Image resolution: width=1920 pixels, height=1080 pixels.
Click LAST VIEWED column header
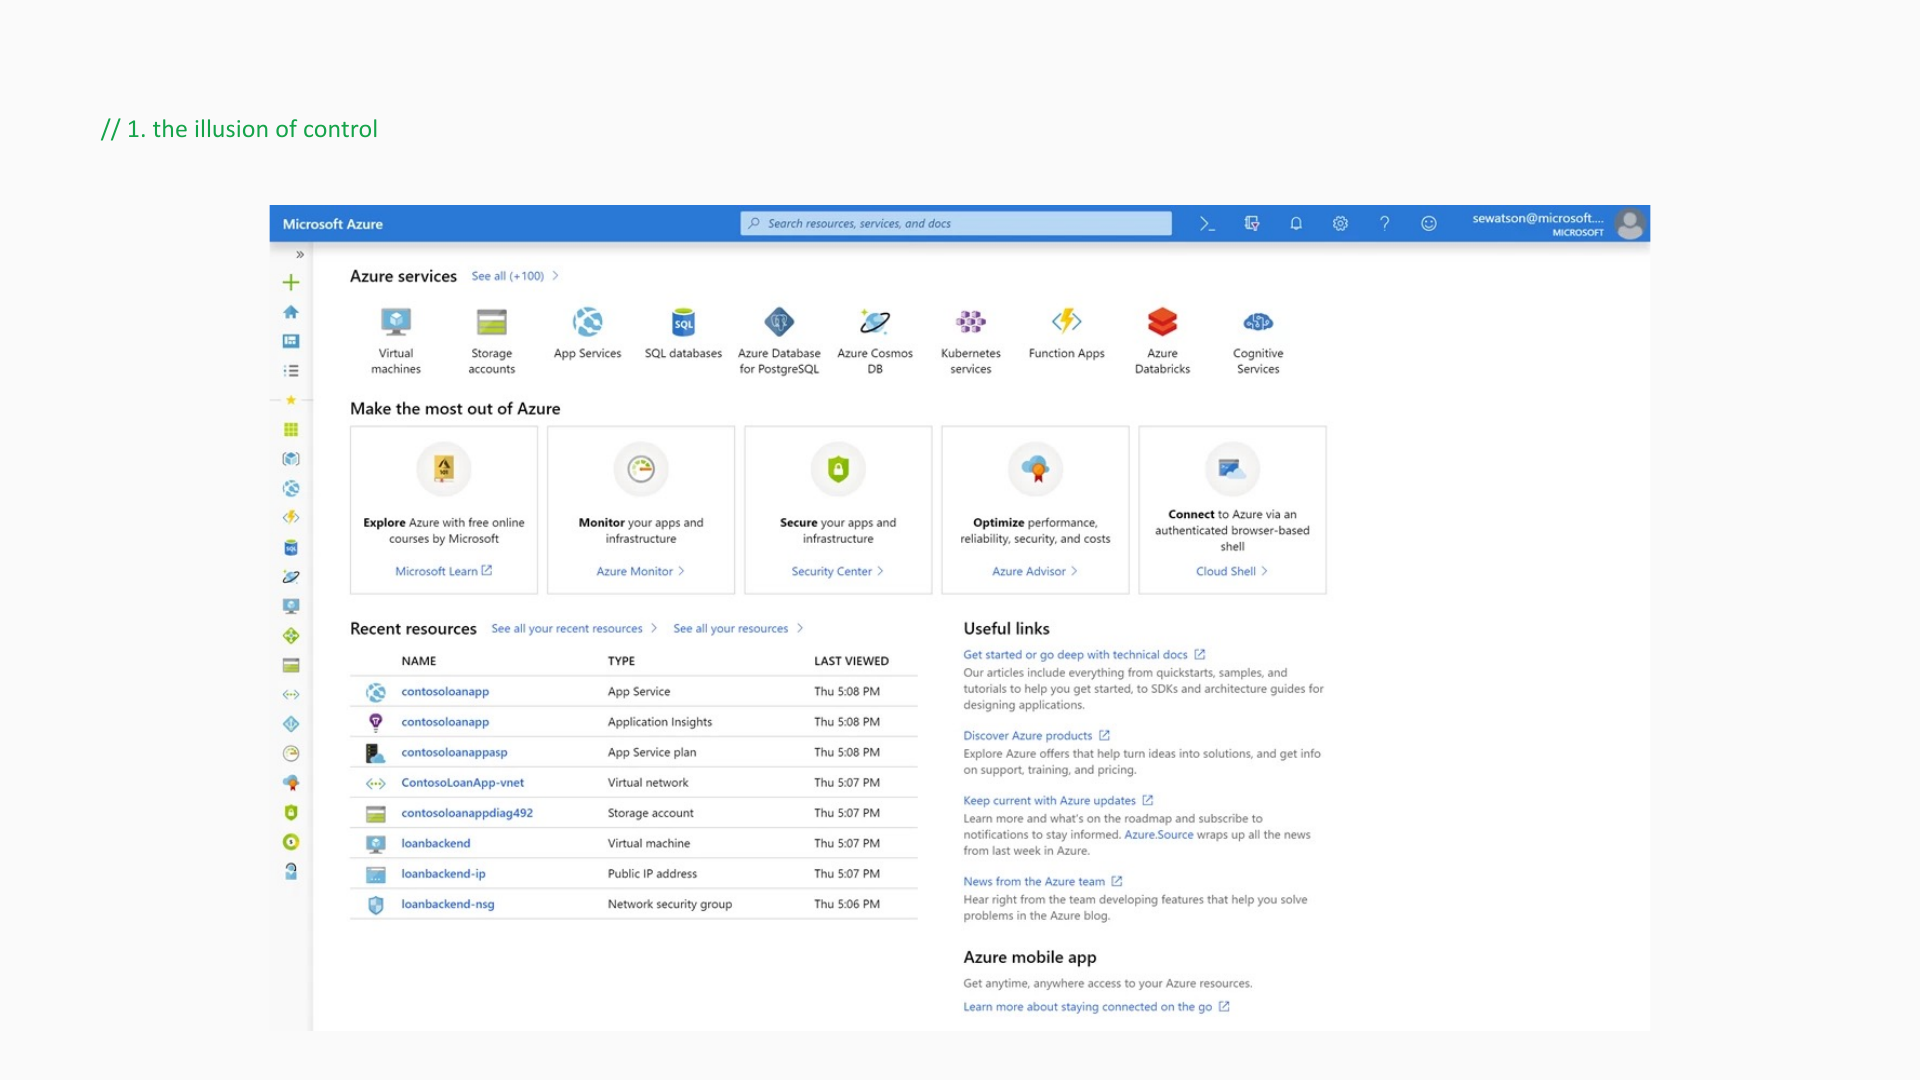point(851,661)
